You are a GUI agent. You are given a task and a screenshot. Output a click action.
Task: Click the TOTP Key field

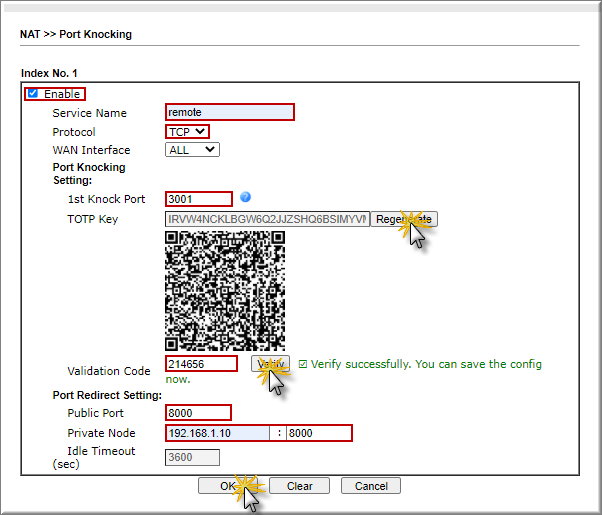[268, 219]
